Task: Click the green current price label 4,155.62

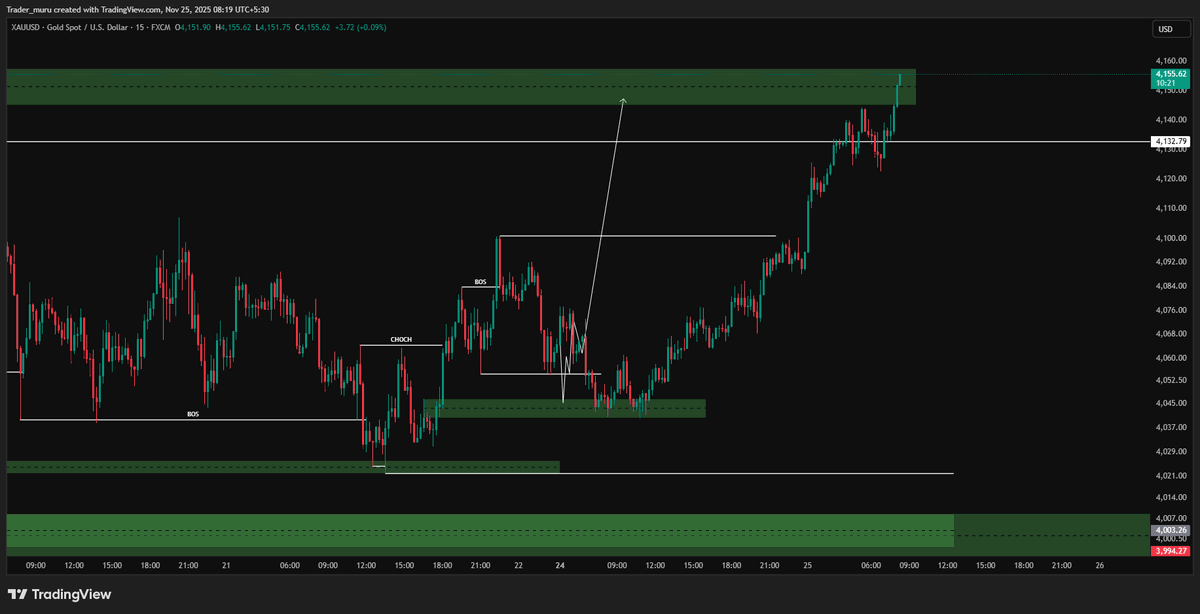Action: 1170,74
